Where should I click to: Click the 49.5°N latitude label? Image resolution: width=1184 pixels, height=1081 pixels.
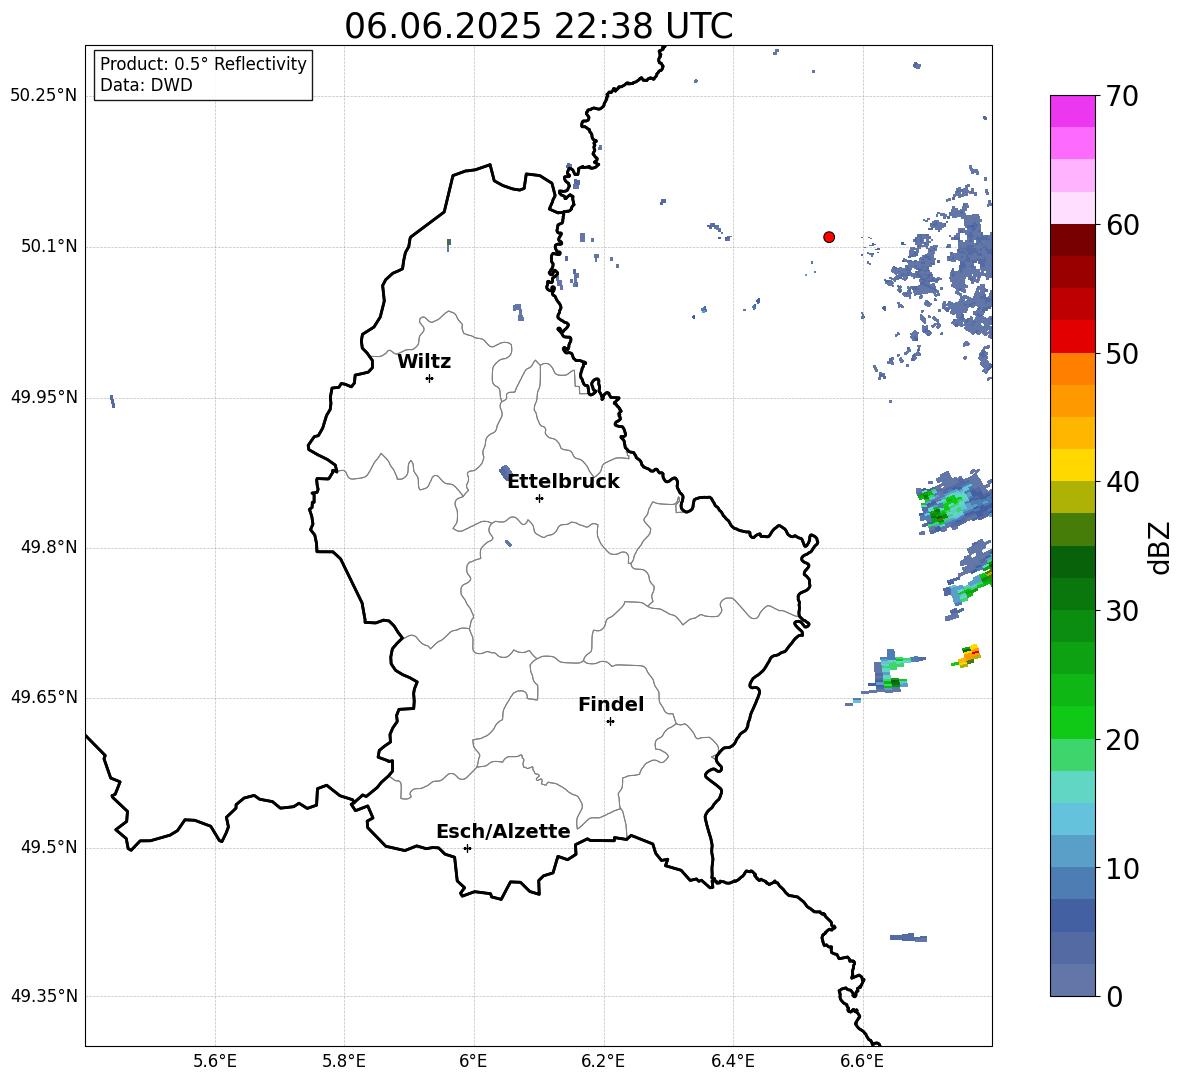(49, 847)
